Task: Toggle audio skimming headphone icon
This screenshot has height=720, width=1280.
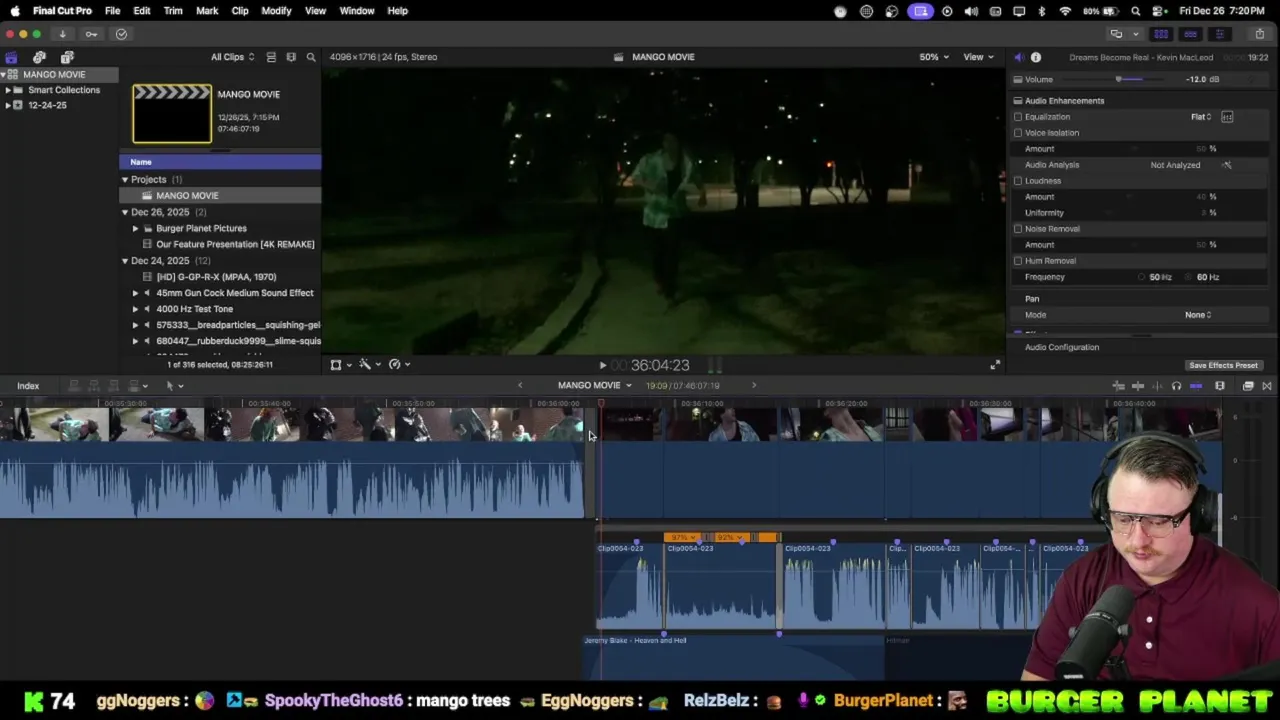Action: (1176, 386)
